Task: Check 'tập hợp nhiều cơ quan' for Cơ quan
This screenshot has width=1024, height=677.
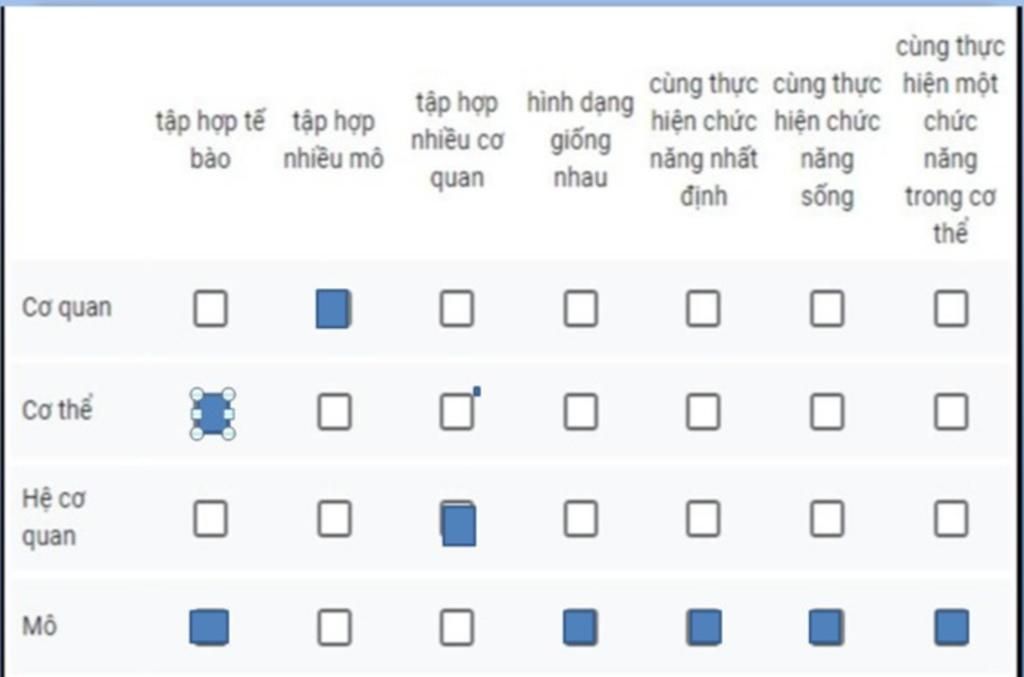Action: (x=457, y=309)
